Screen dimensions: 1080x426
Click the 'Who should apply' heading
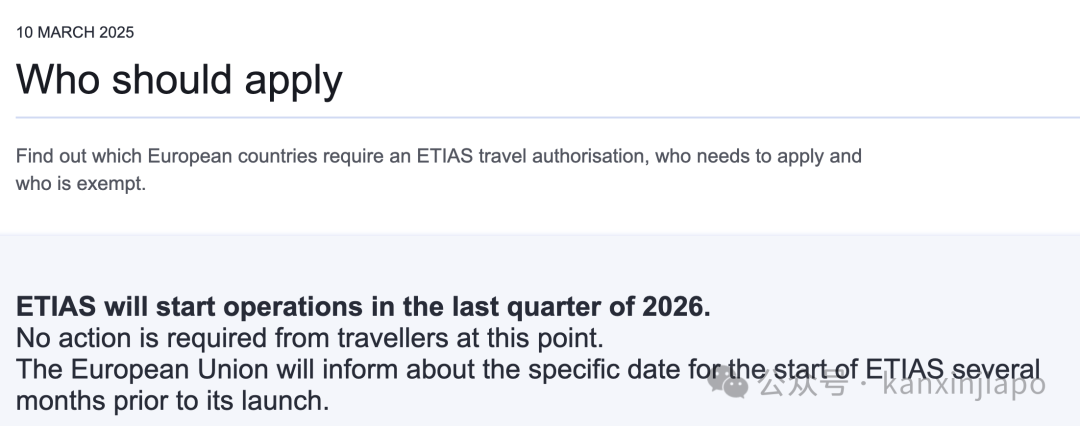tap(179, 79)
